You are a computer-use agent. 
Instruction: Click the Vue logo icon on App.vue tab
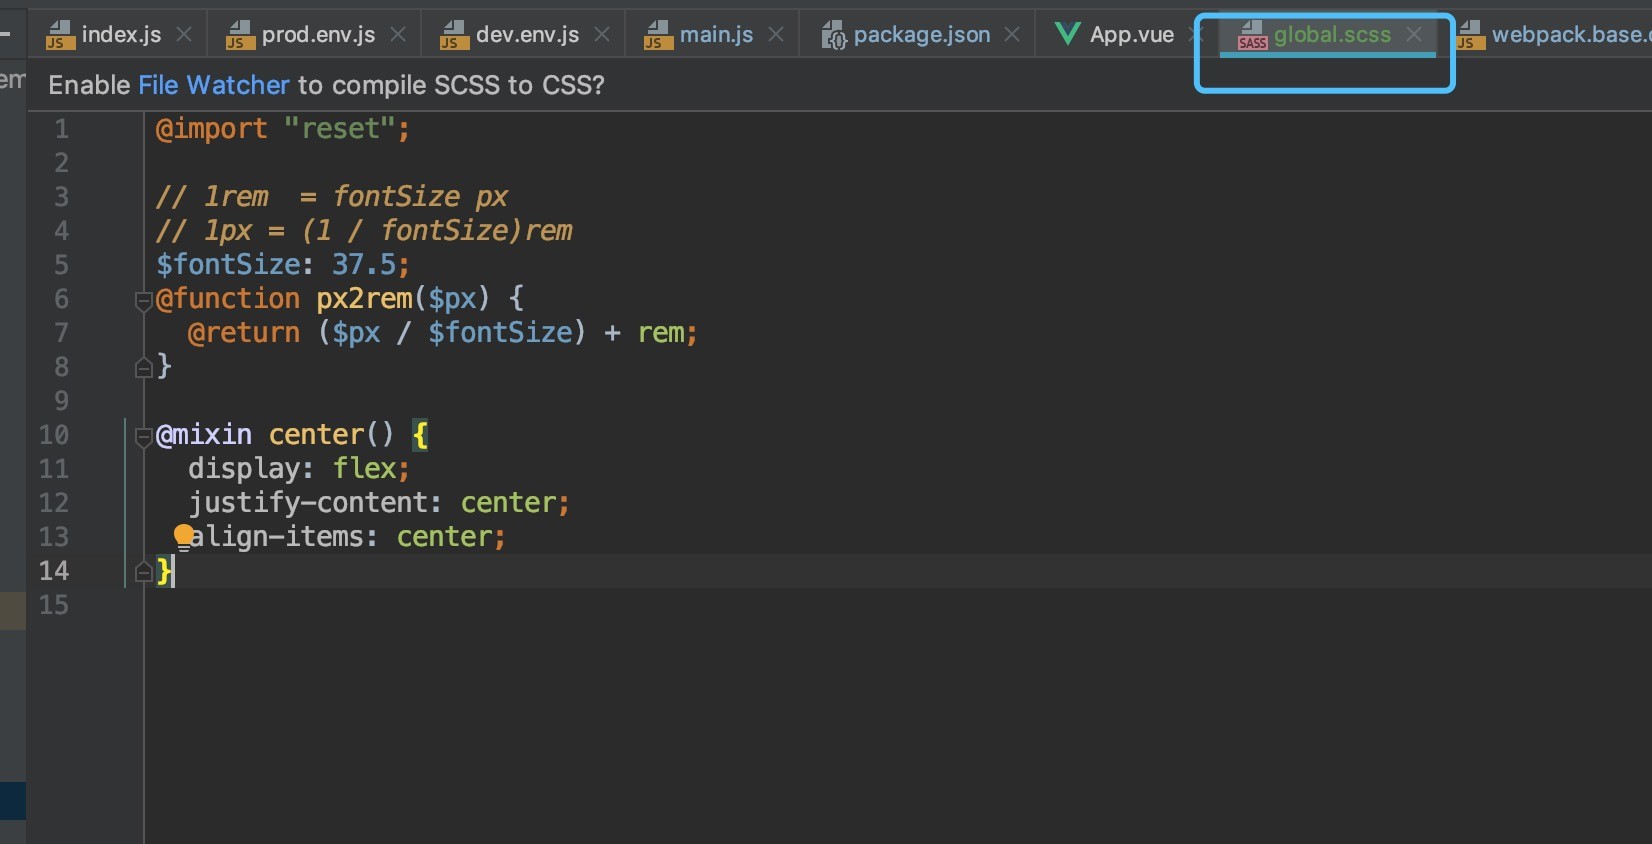point(1068,34)
